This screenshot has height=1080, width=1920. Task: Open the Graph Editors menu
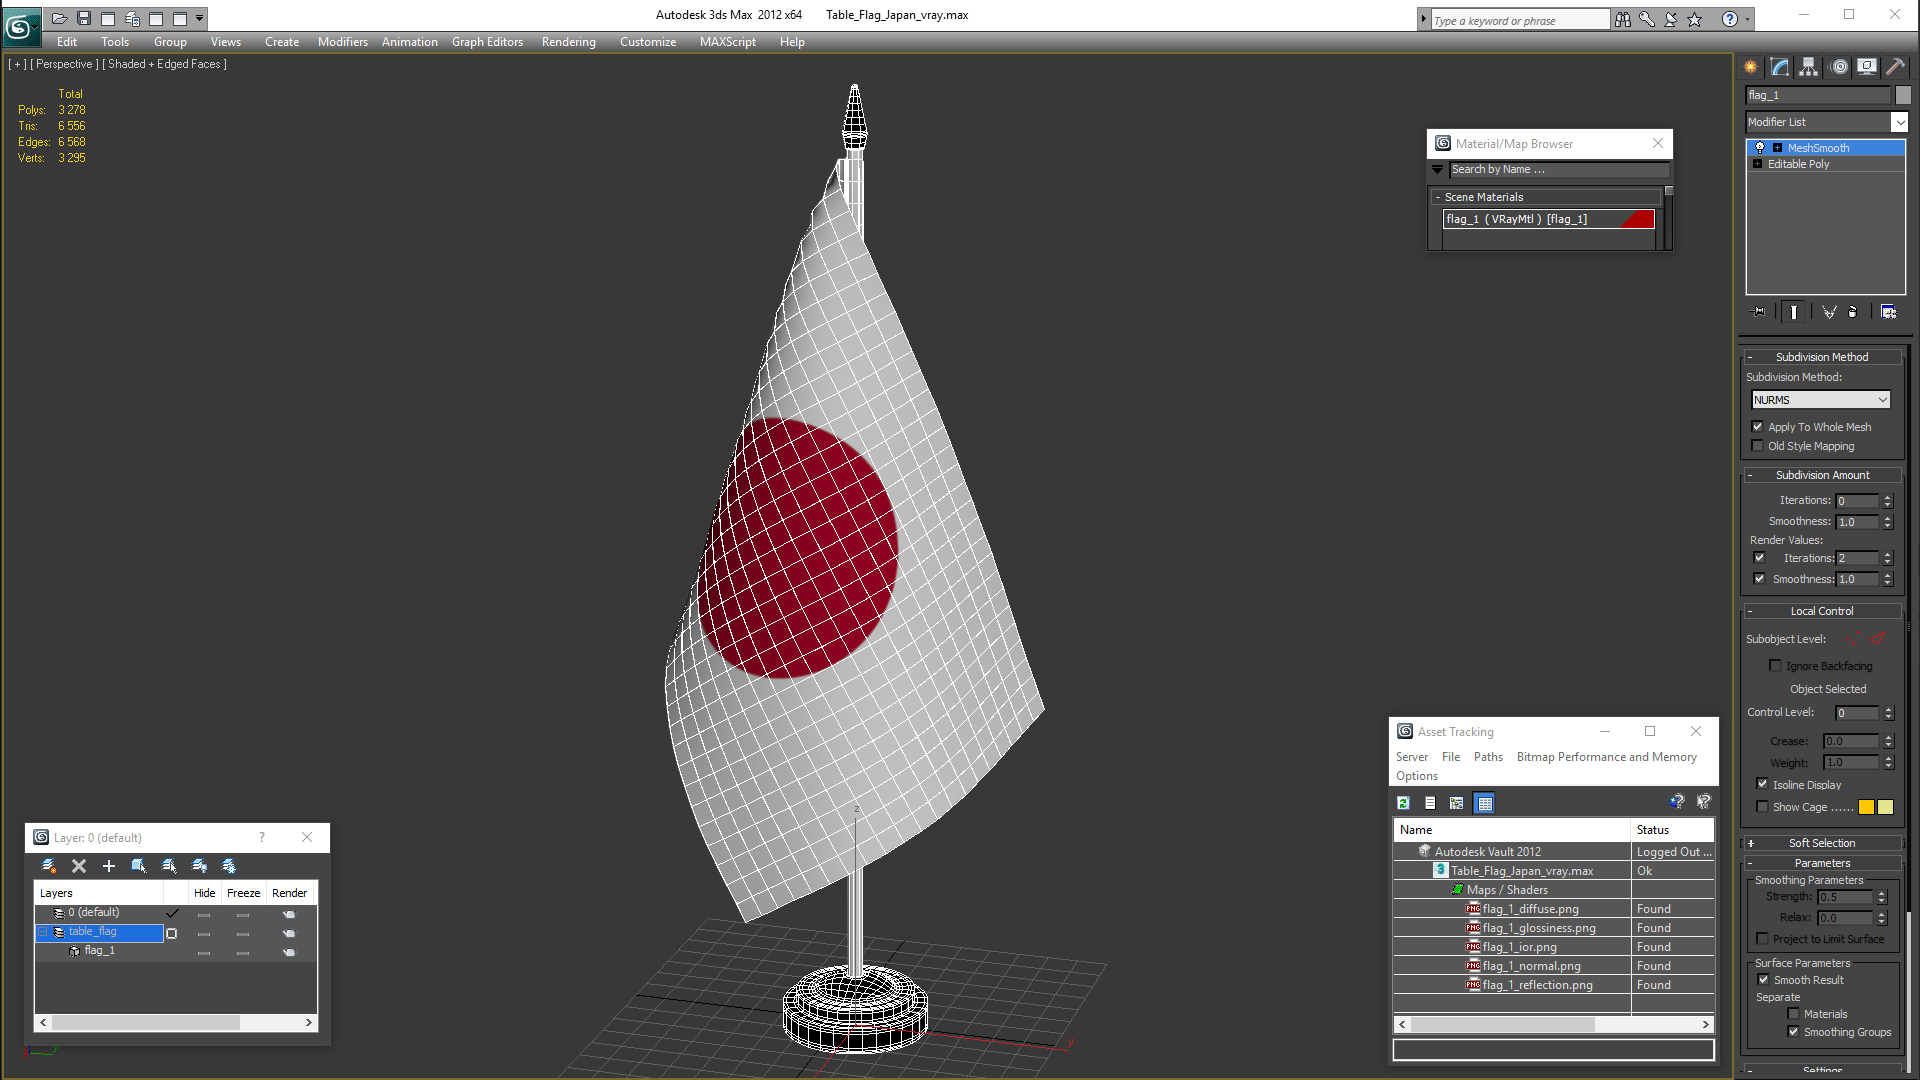487,42
